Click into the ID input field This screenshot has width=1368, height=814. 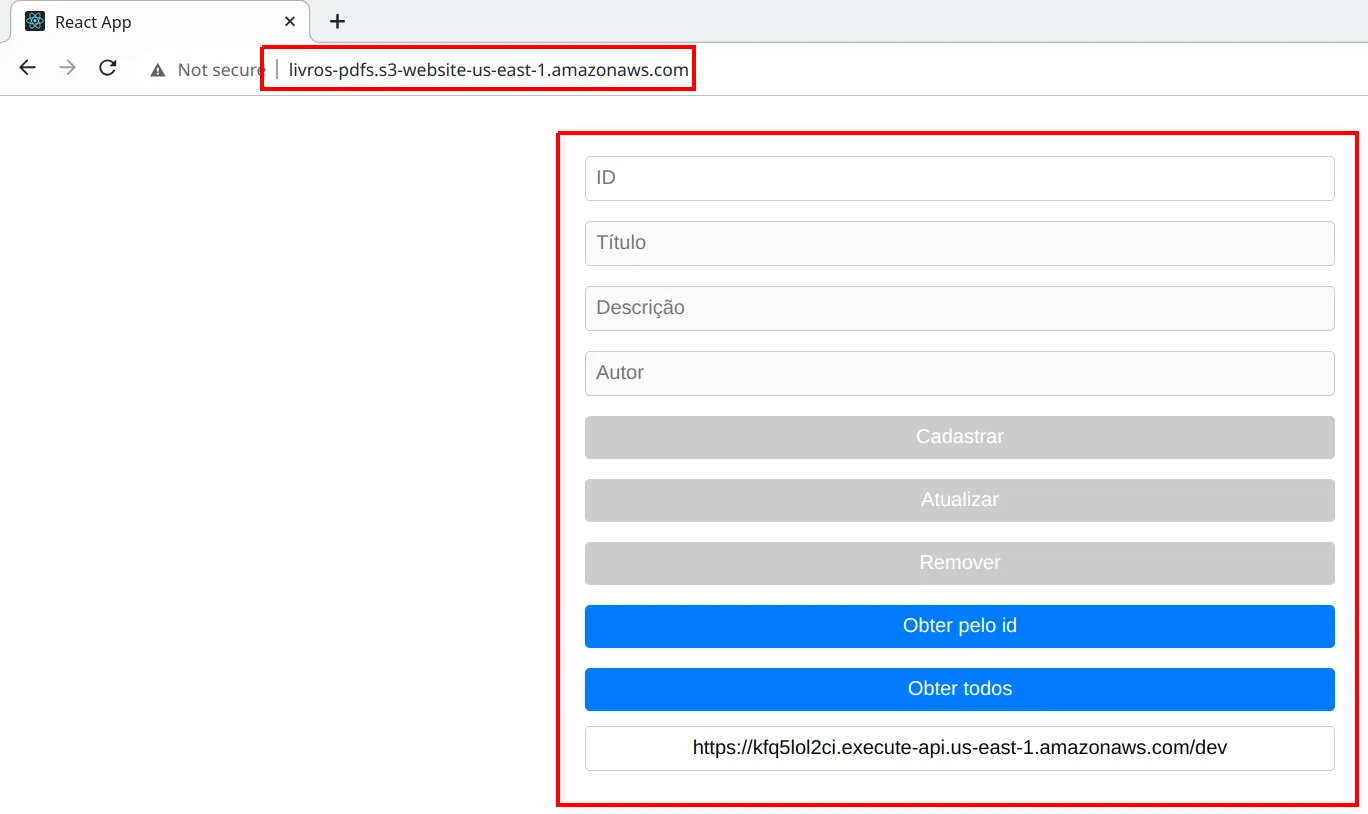point(959,178)
